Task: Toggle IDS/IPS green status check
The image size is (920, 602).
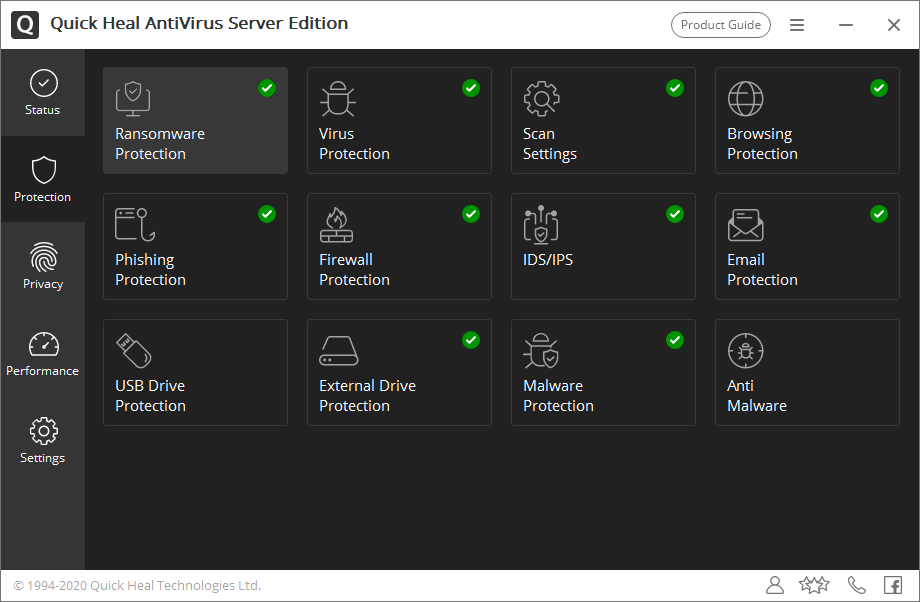Action: point(675,214)
